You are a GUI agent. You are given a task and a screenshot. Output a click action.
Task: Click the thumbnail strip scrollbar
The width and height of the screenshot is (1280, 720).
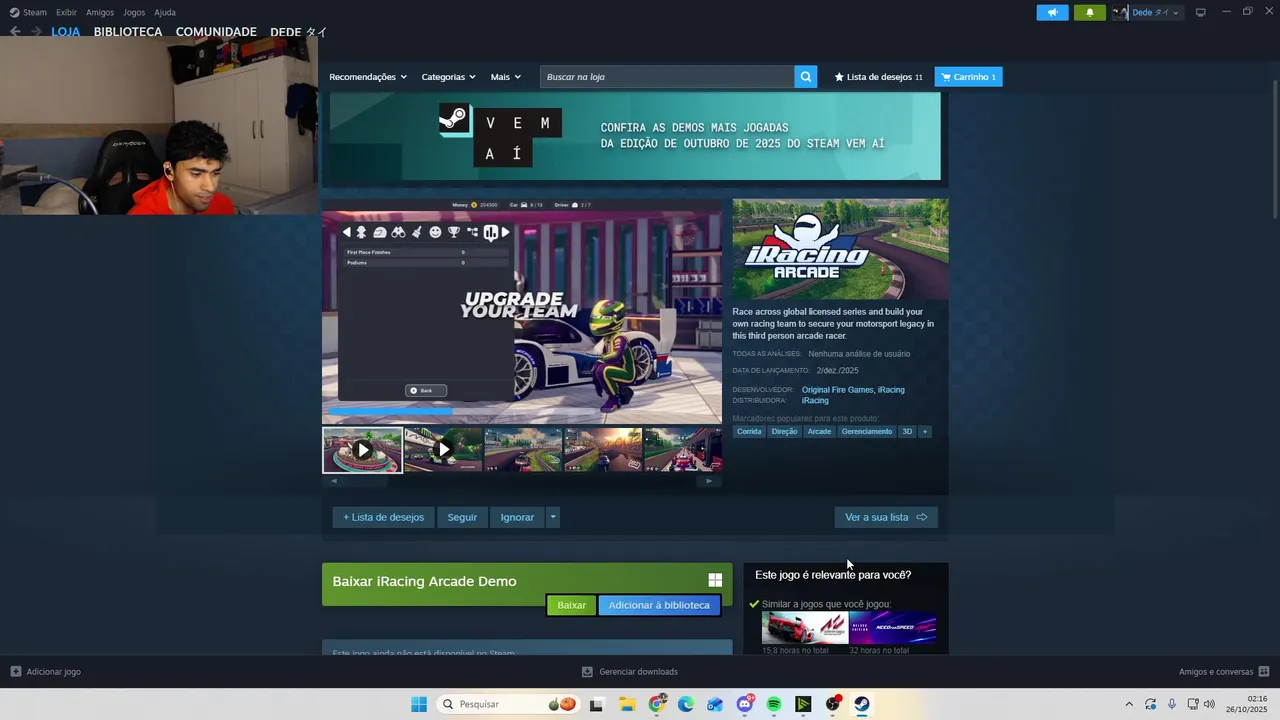point(522,481)
